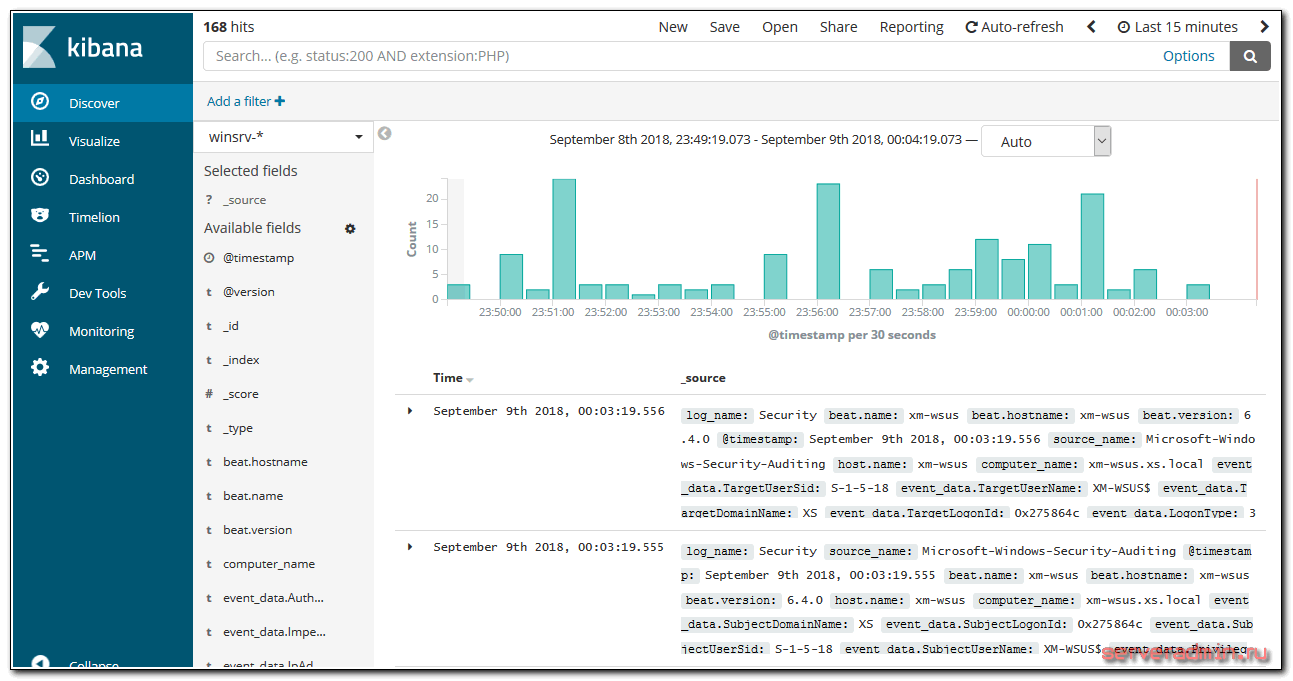Click histogram bar at 00:01:00

1092,246
